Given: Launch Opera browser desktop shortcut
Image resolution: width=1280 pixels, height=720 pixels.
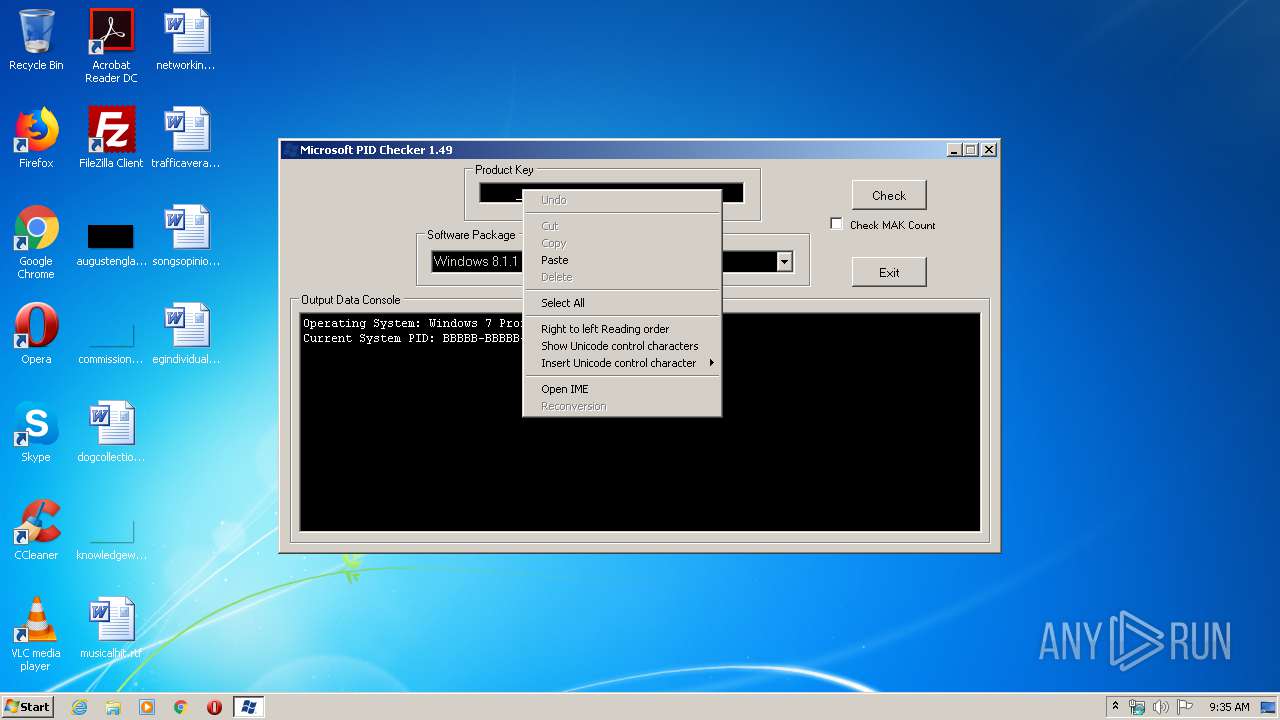Looking at the screenshot, I should coord(36,334).
